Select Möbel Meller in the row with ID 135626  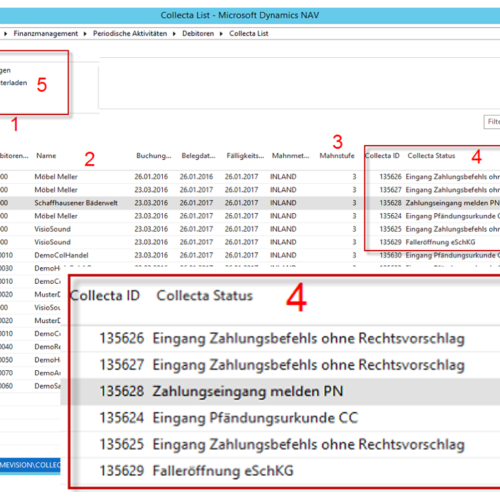tap(56, 177)
